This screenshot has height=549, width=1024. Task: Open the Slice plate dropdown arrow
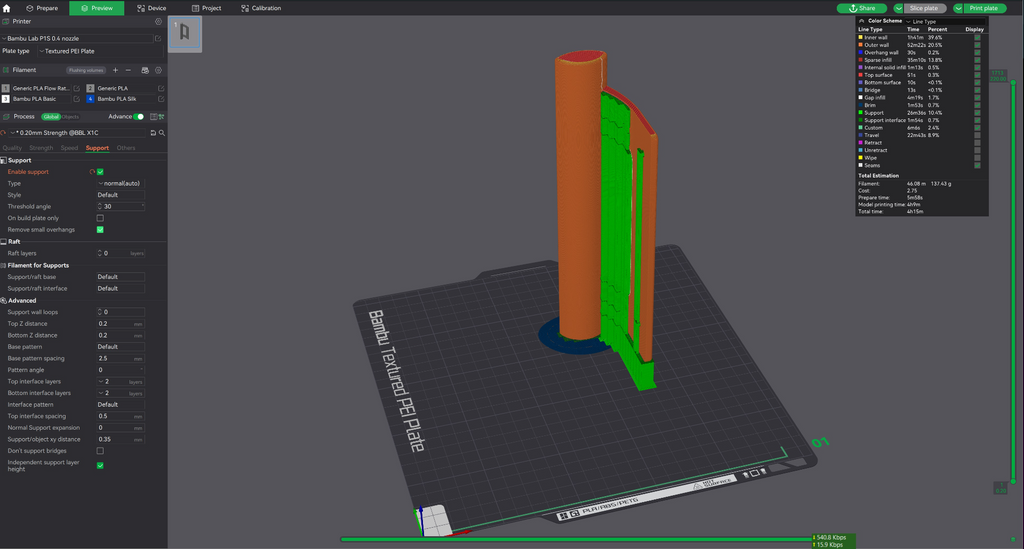tap(898, 8)
